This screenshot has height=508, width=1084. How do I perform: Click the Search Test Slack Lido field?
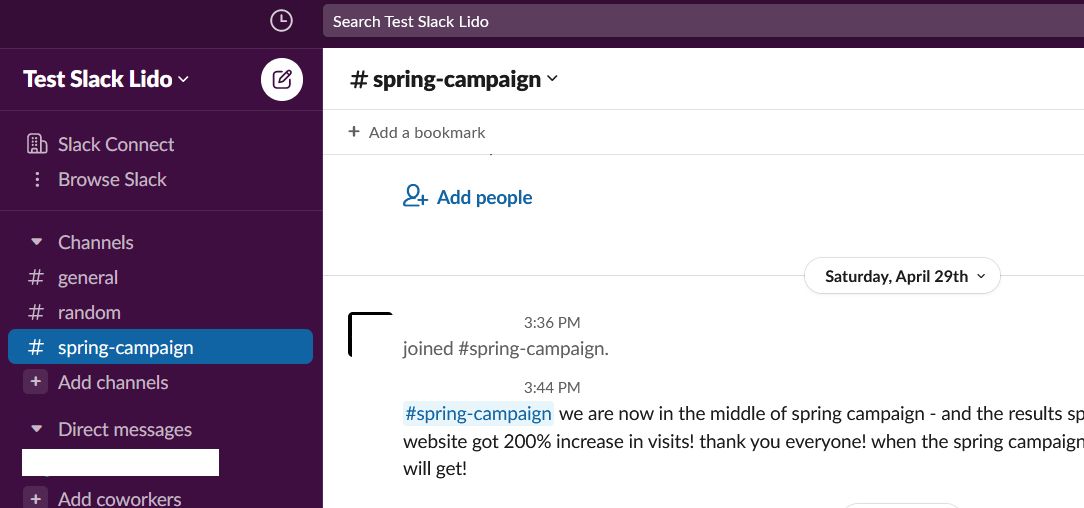pyautogui.click(x=703, y=21)
